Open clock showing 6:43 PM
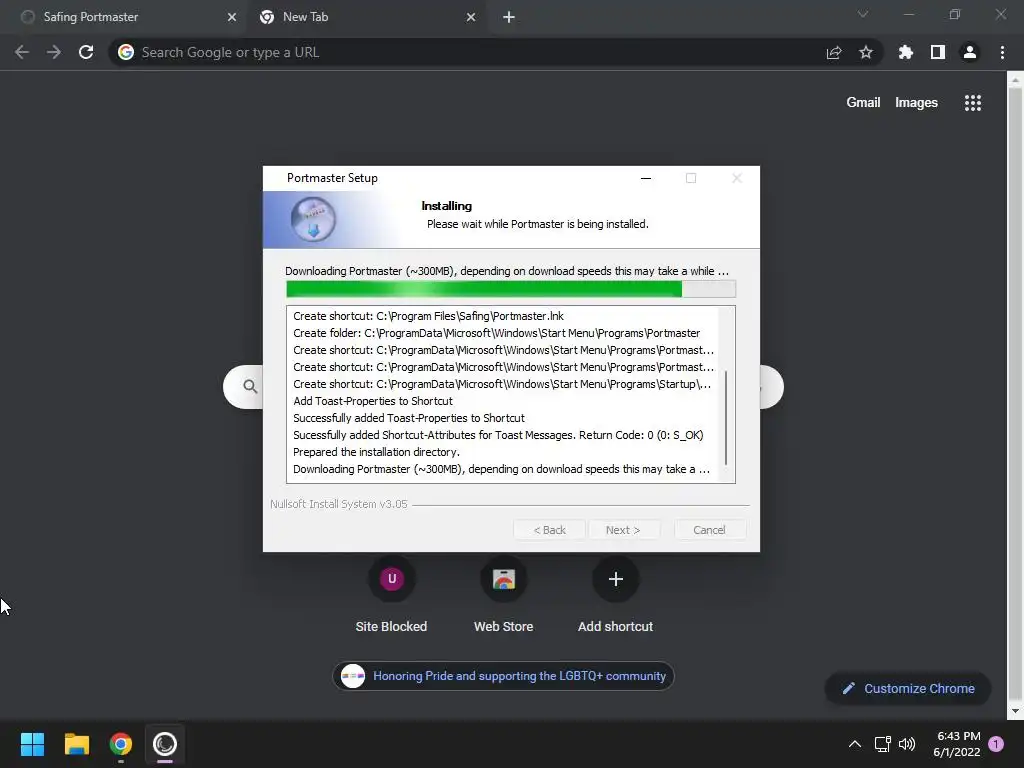The height and width of the screenshot is (768, 1024). coord(957,744)
